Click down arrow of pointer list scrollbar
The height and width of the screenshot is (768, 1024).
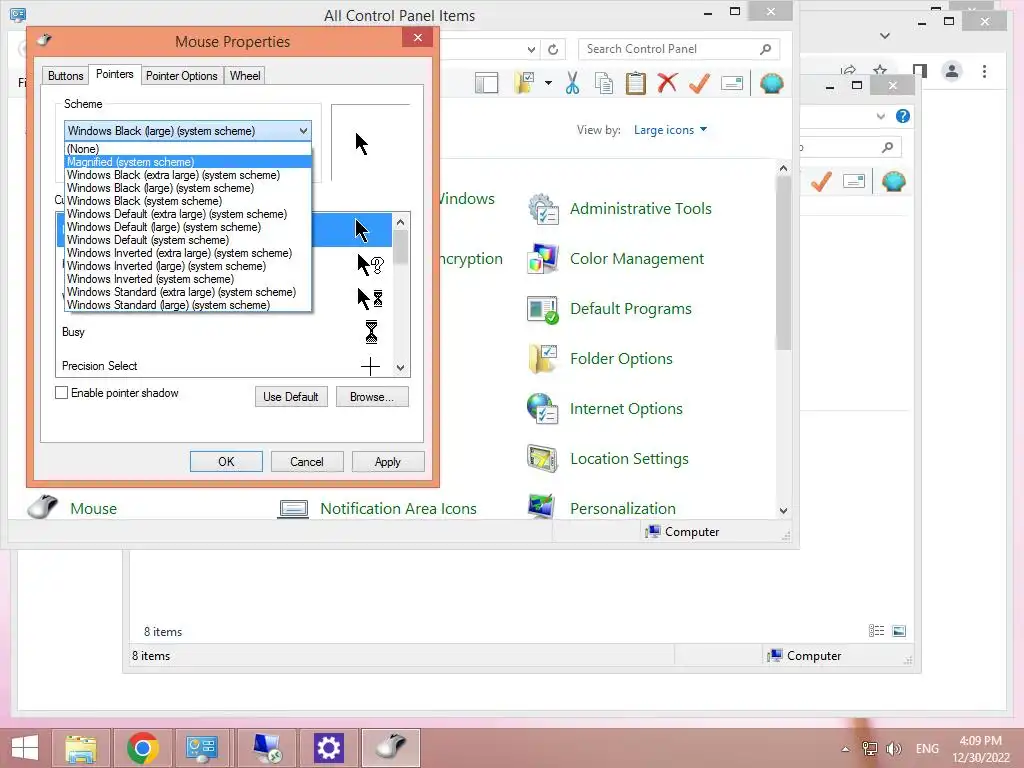click(400, 368)
